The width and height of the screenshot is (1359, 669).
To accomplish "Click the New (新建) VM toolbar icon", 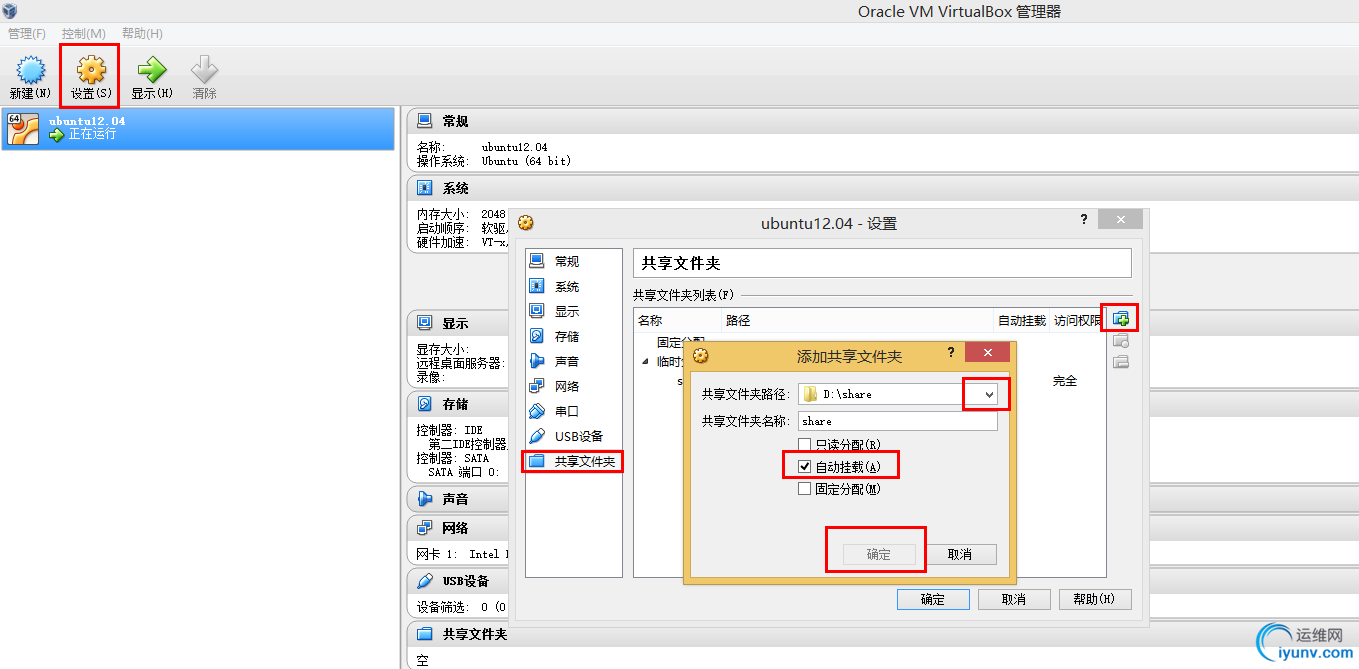I will tap(30, 71).
